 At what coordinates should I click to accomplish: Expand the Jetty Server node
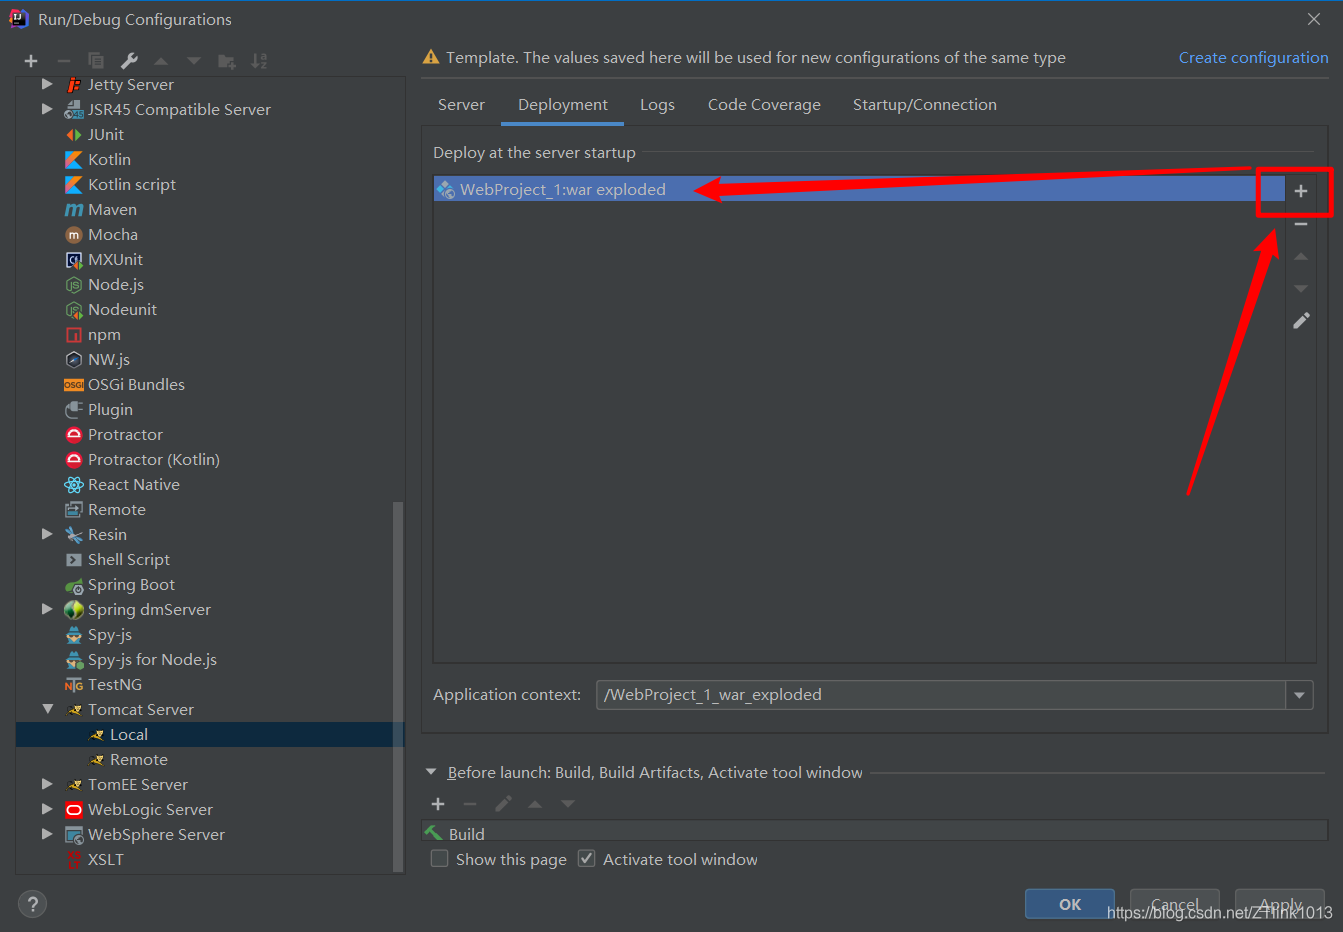coord(47,84)
